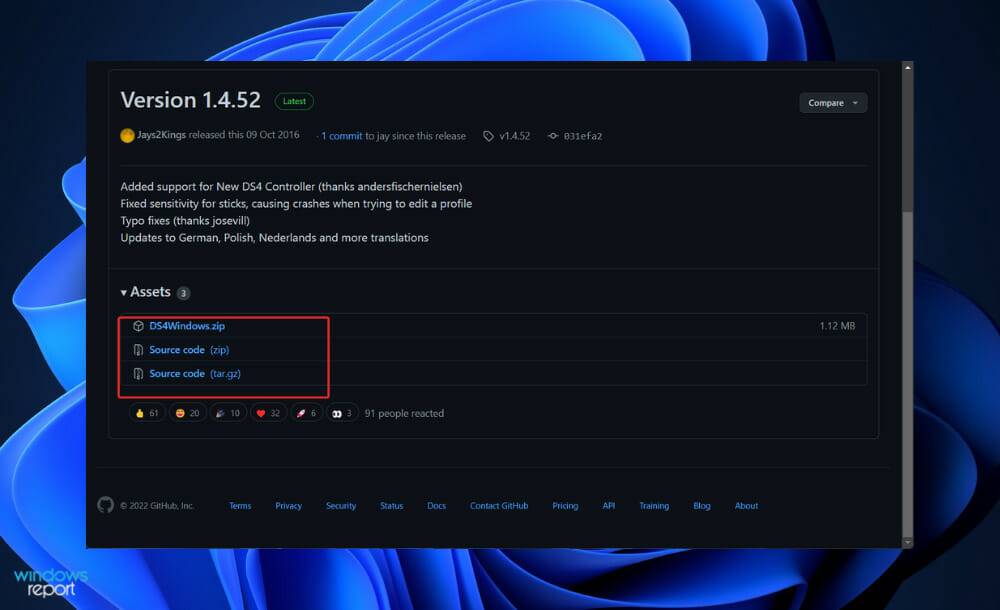
Task: Click the file icon beside Source code (tar.gz)
Action: pos(138,374)
